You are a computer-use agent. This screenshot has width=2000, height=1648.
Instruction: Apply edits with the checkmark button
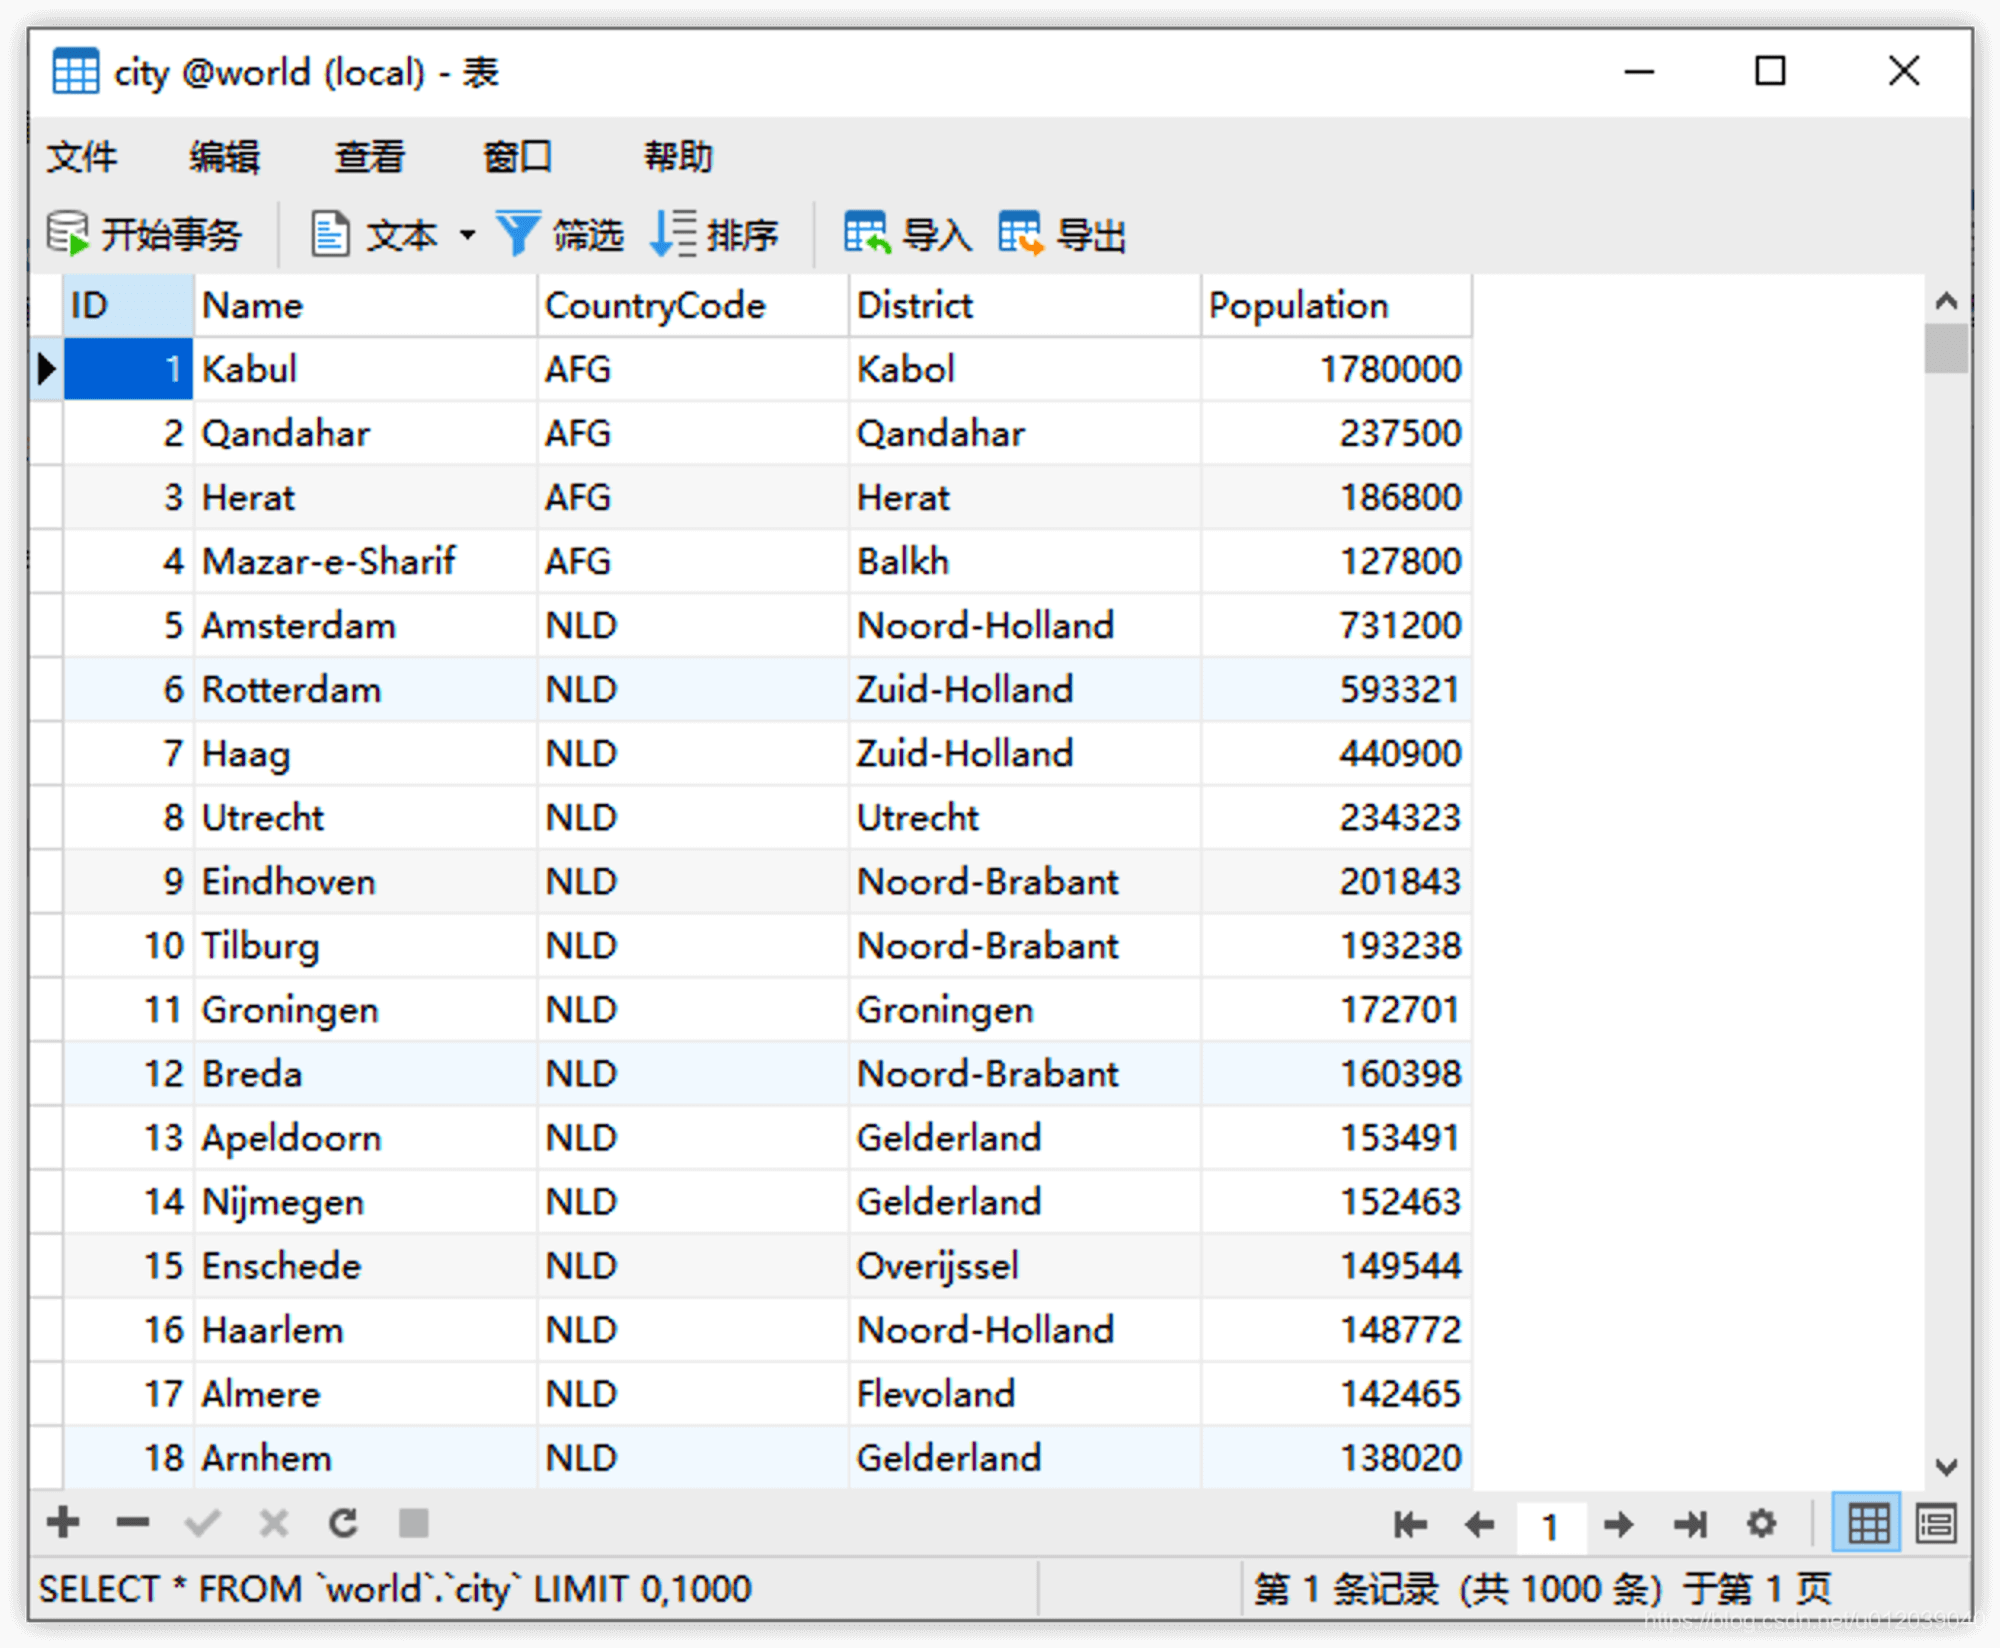click(203, 1523)
